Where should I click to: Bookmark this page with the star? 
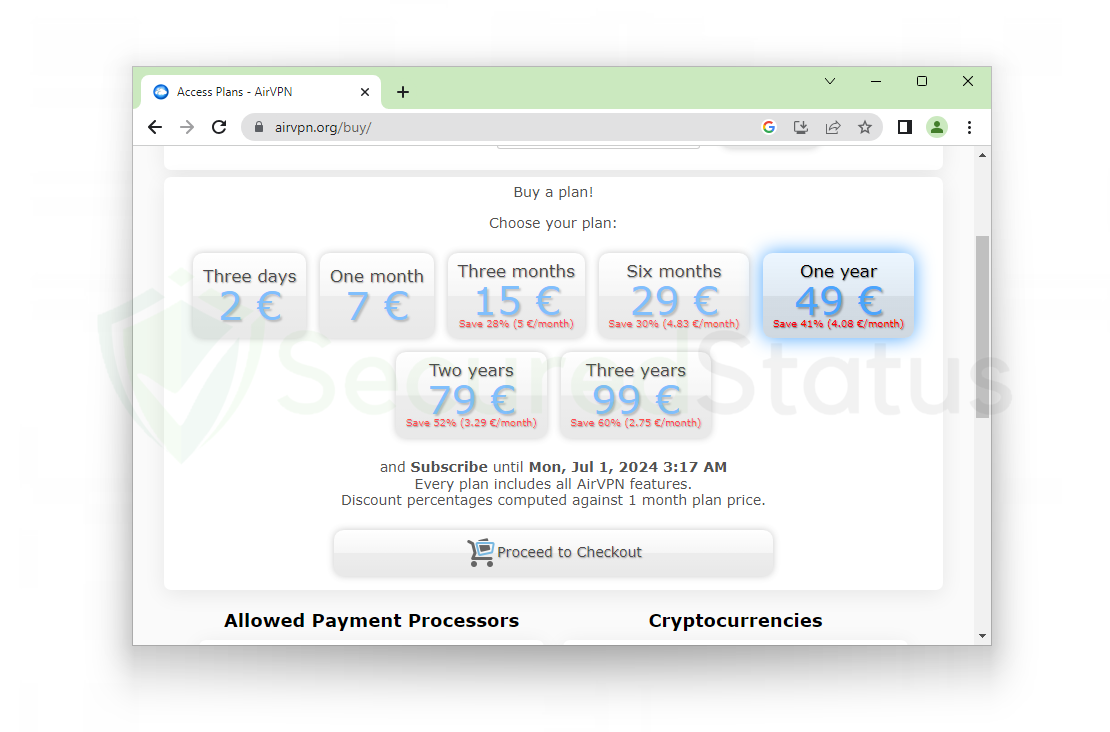[865, 127]
